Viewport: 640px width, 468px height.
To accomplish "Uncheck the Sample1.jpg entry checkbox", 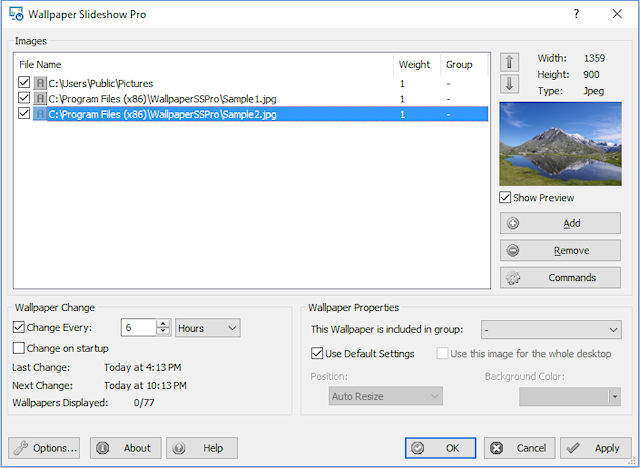I will (24, 98).
